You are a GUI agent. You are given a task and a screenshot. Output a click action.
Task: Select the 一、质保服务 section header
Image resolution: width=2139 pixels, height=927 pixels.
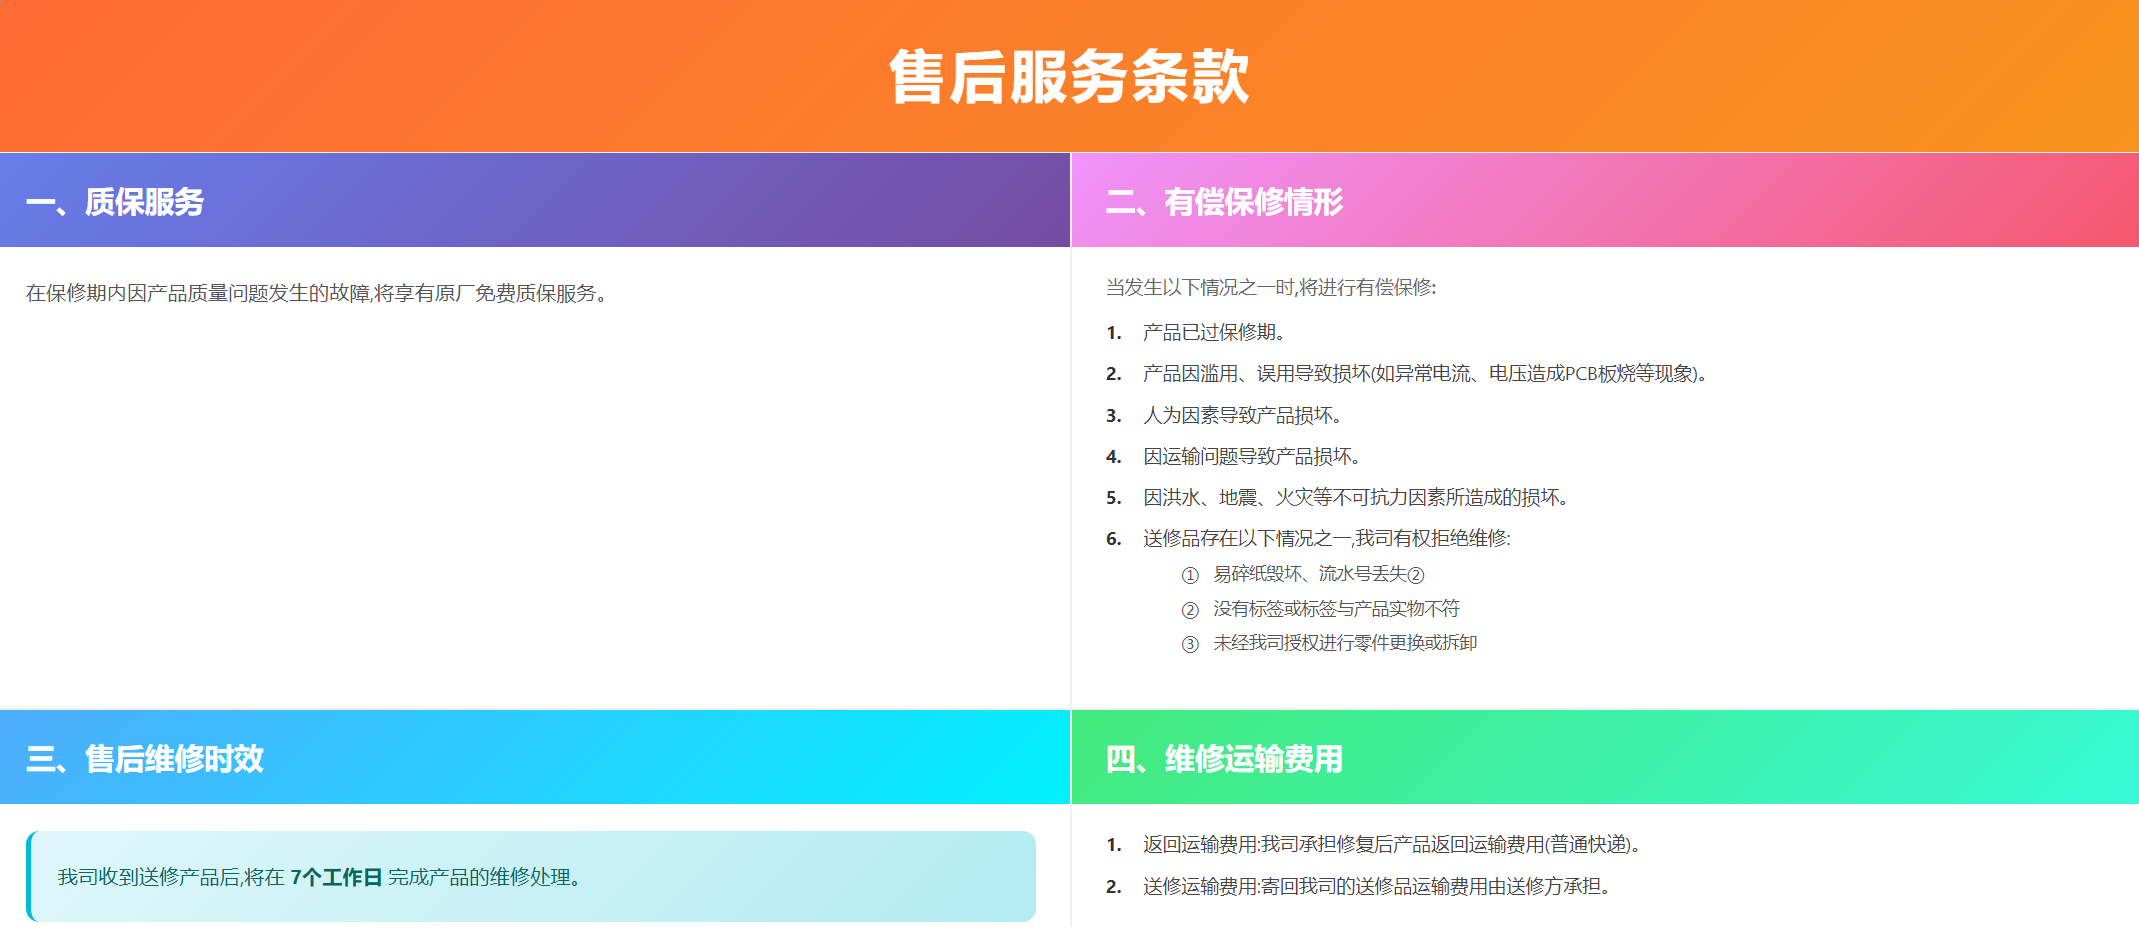coord(115,202)
